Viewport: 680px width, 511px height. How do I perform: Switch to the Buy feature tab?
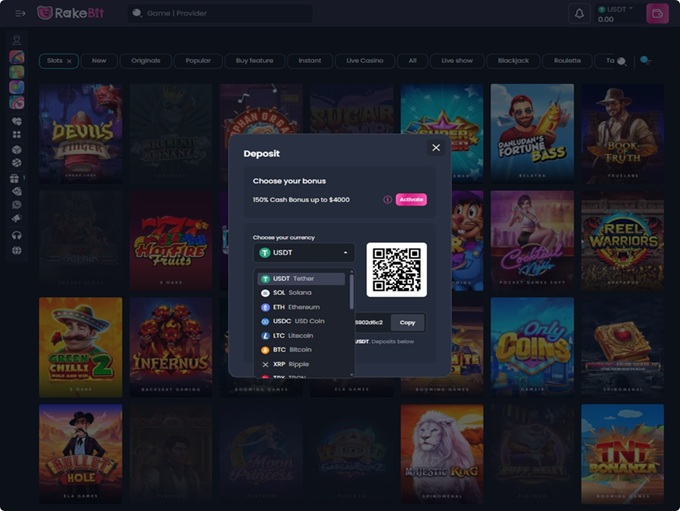click(x=255, y=61)
